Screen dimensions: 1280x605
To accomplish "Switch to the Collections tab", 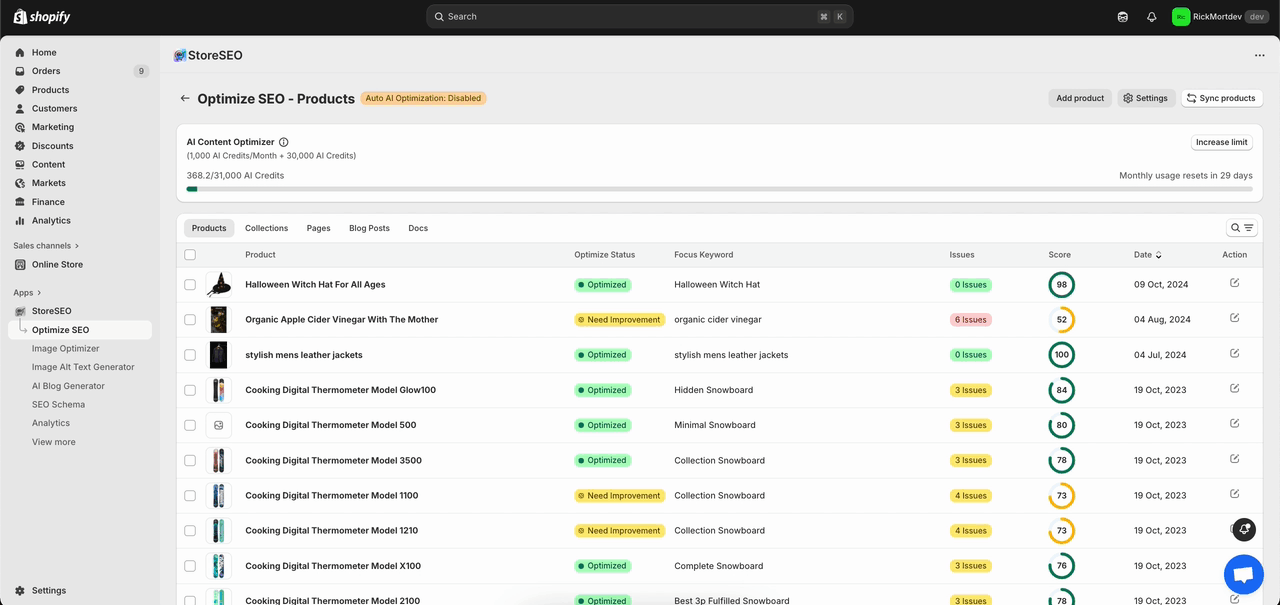I will click(x=266, y=228).
